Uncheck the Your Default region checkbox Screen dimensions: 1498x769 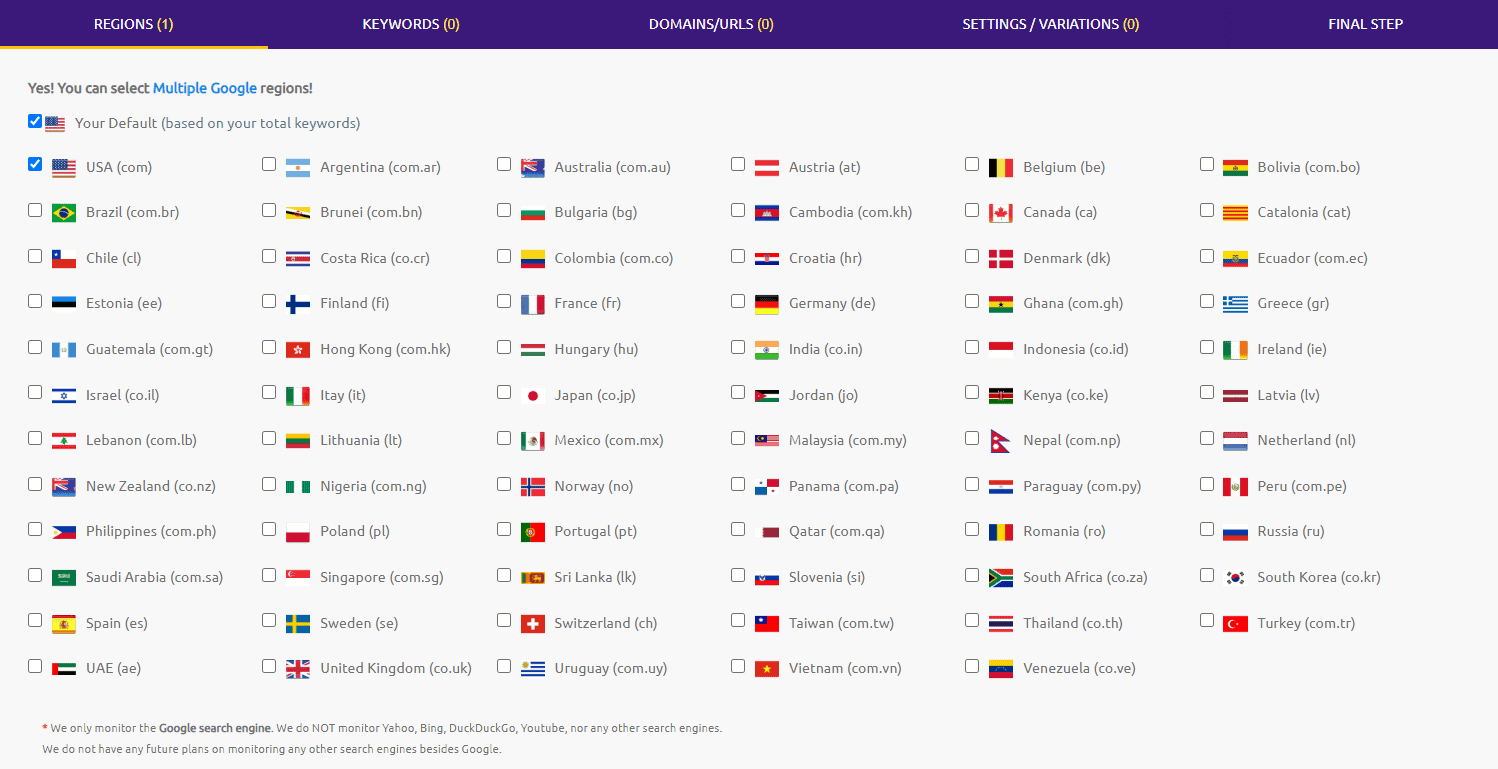click(35, 121)
